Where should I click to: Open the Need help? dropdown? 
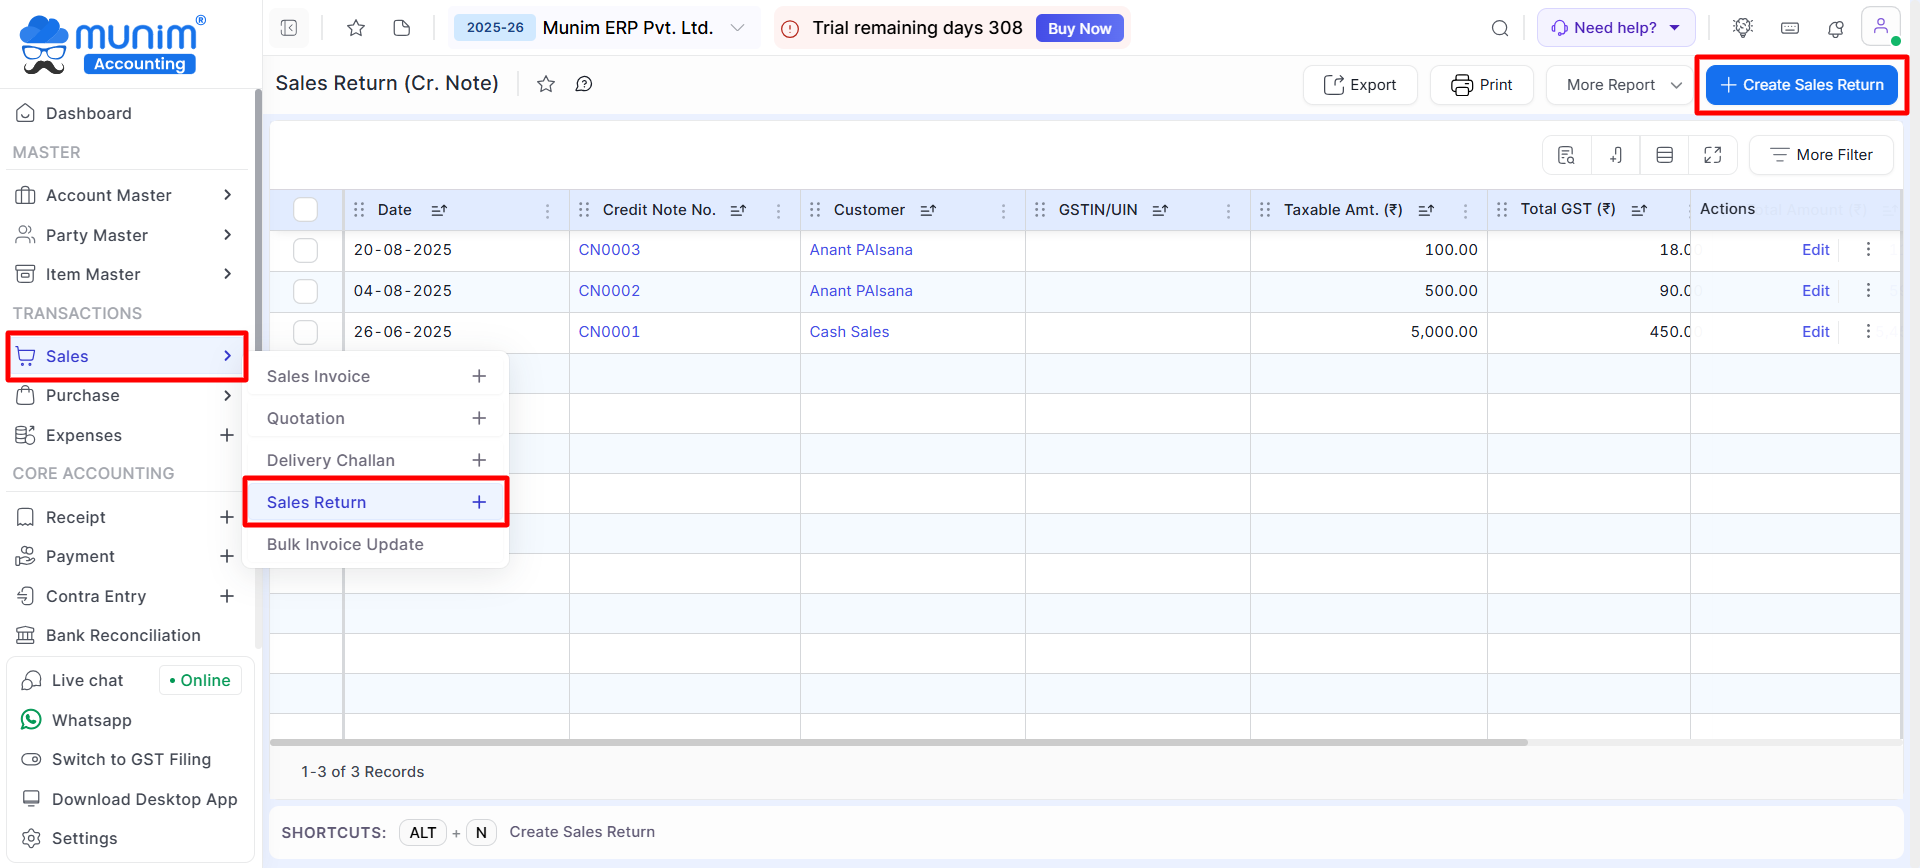[1615, 28]
